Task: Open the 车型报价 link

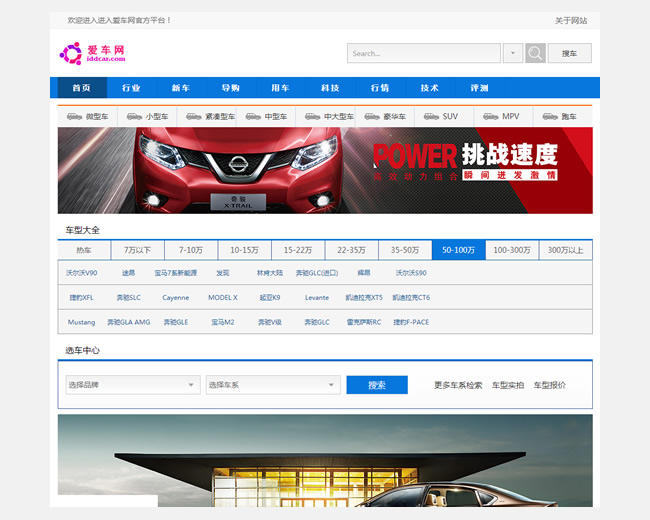Action: tap(549, 385)
